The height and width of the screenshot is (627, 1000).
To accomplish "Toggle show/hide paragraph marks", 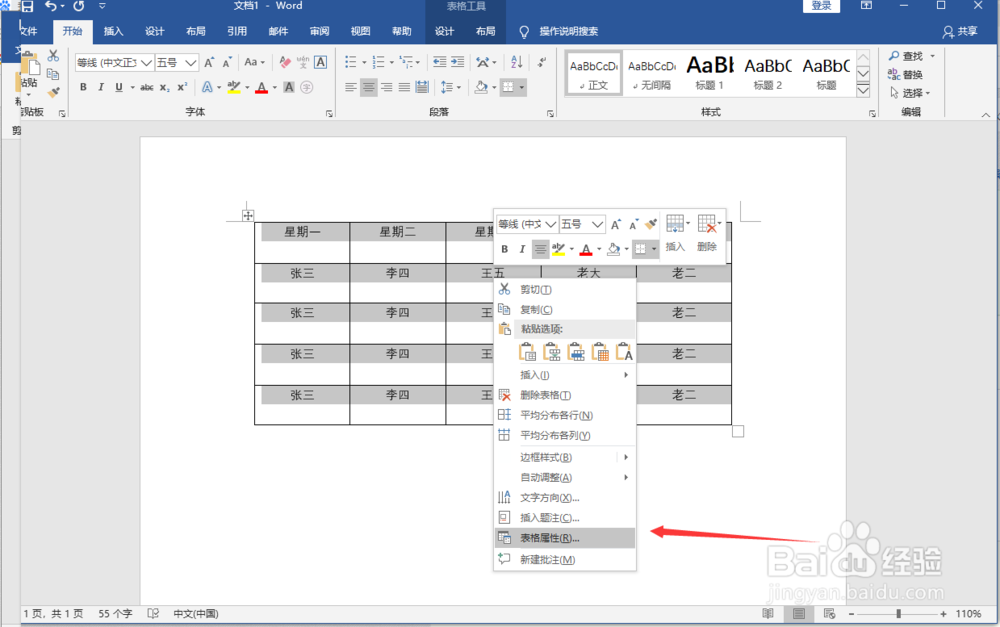I will [x=542, y=62].
